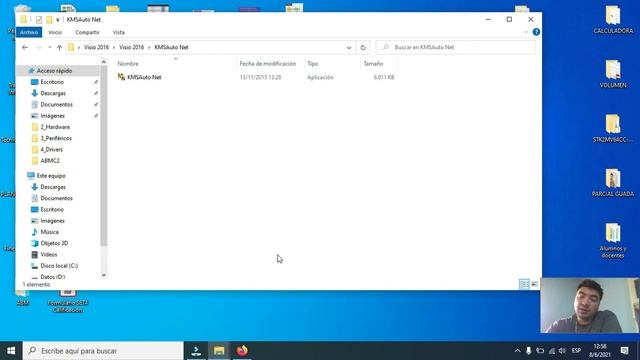The image size is (640, 360).
Task: Navigate to KMSAuto Net breadcrumb segment
Action: point(171,47)
